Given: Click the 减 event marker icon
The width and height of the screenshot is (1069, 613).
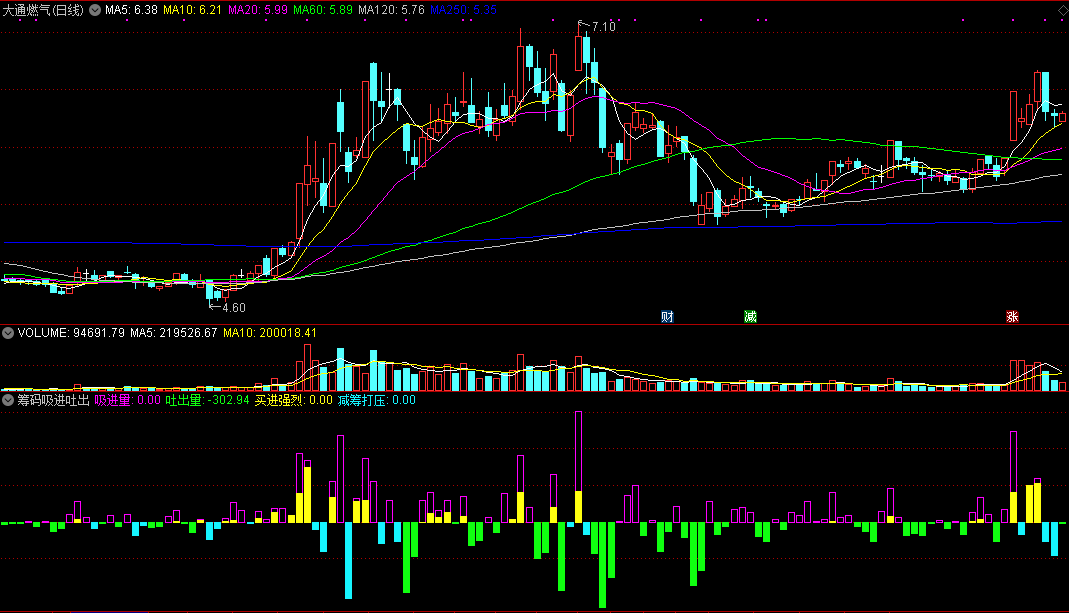Looking at the screenshot, I should (x=750, y=316).
